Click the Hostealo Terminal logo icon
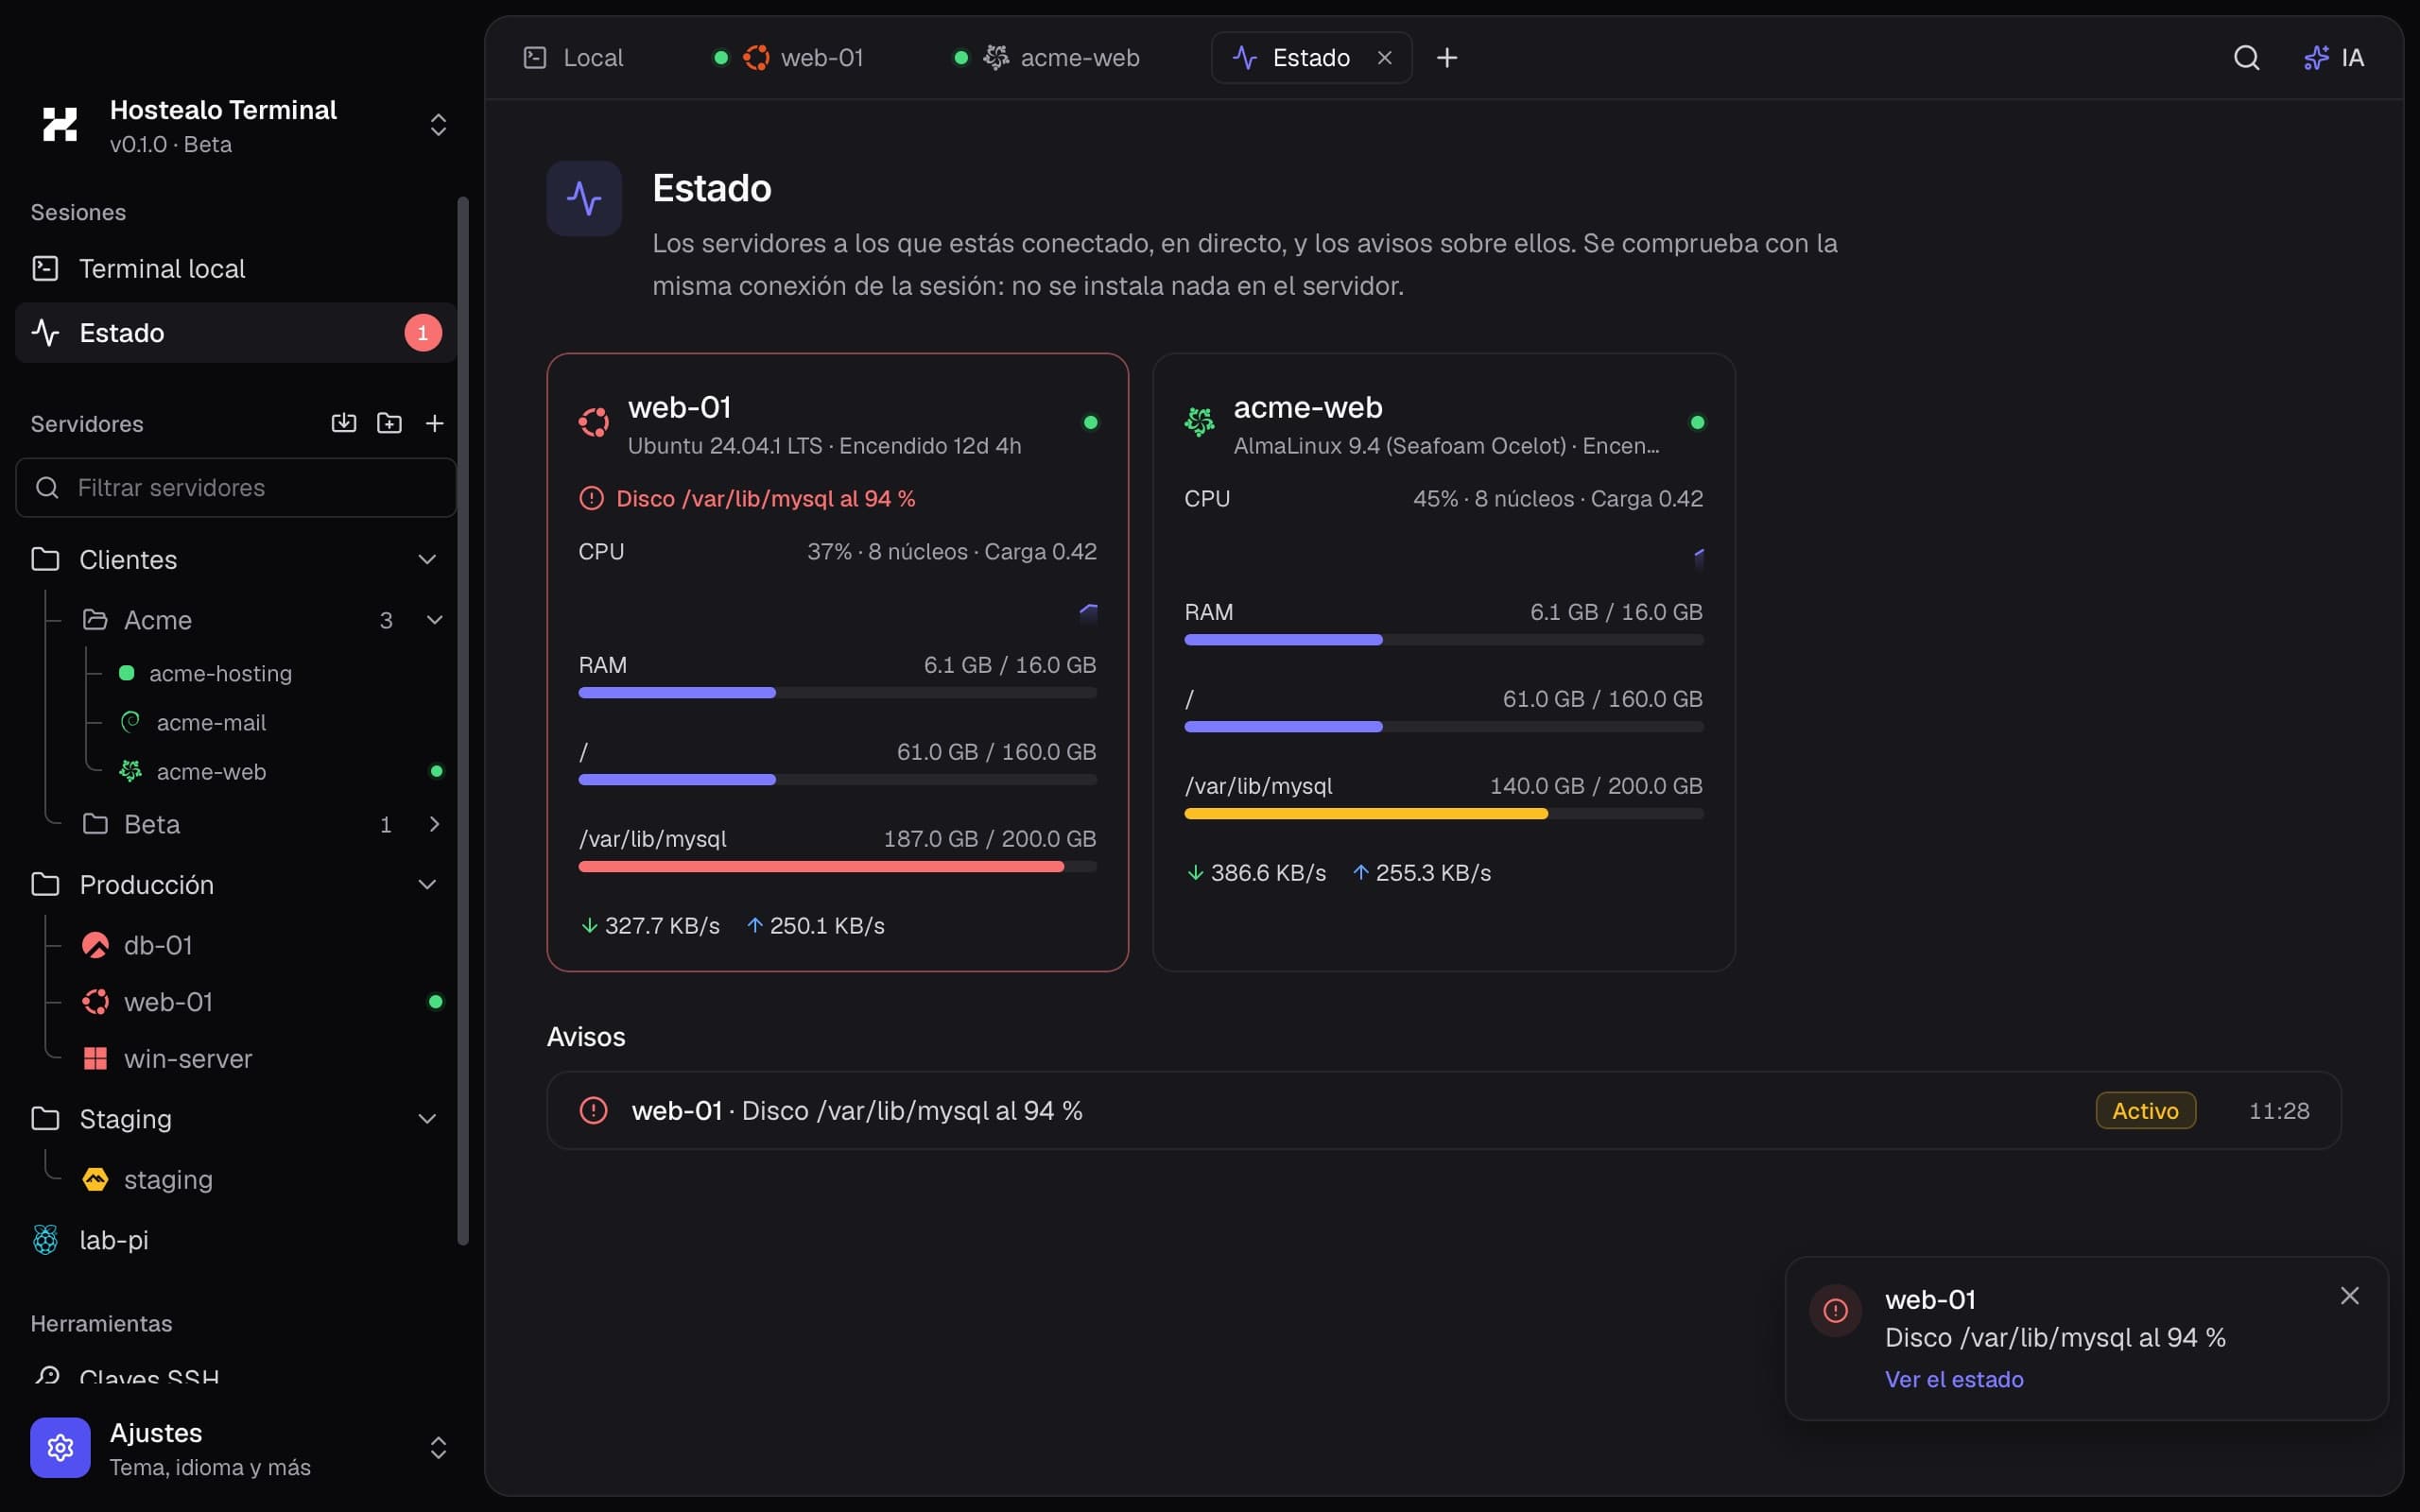2420x1512 pixels. click(x=60, y=125)
